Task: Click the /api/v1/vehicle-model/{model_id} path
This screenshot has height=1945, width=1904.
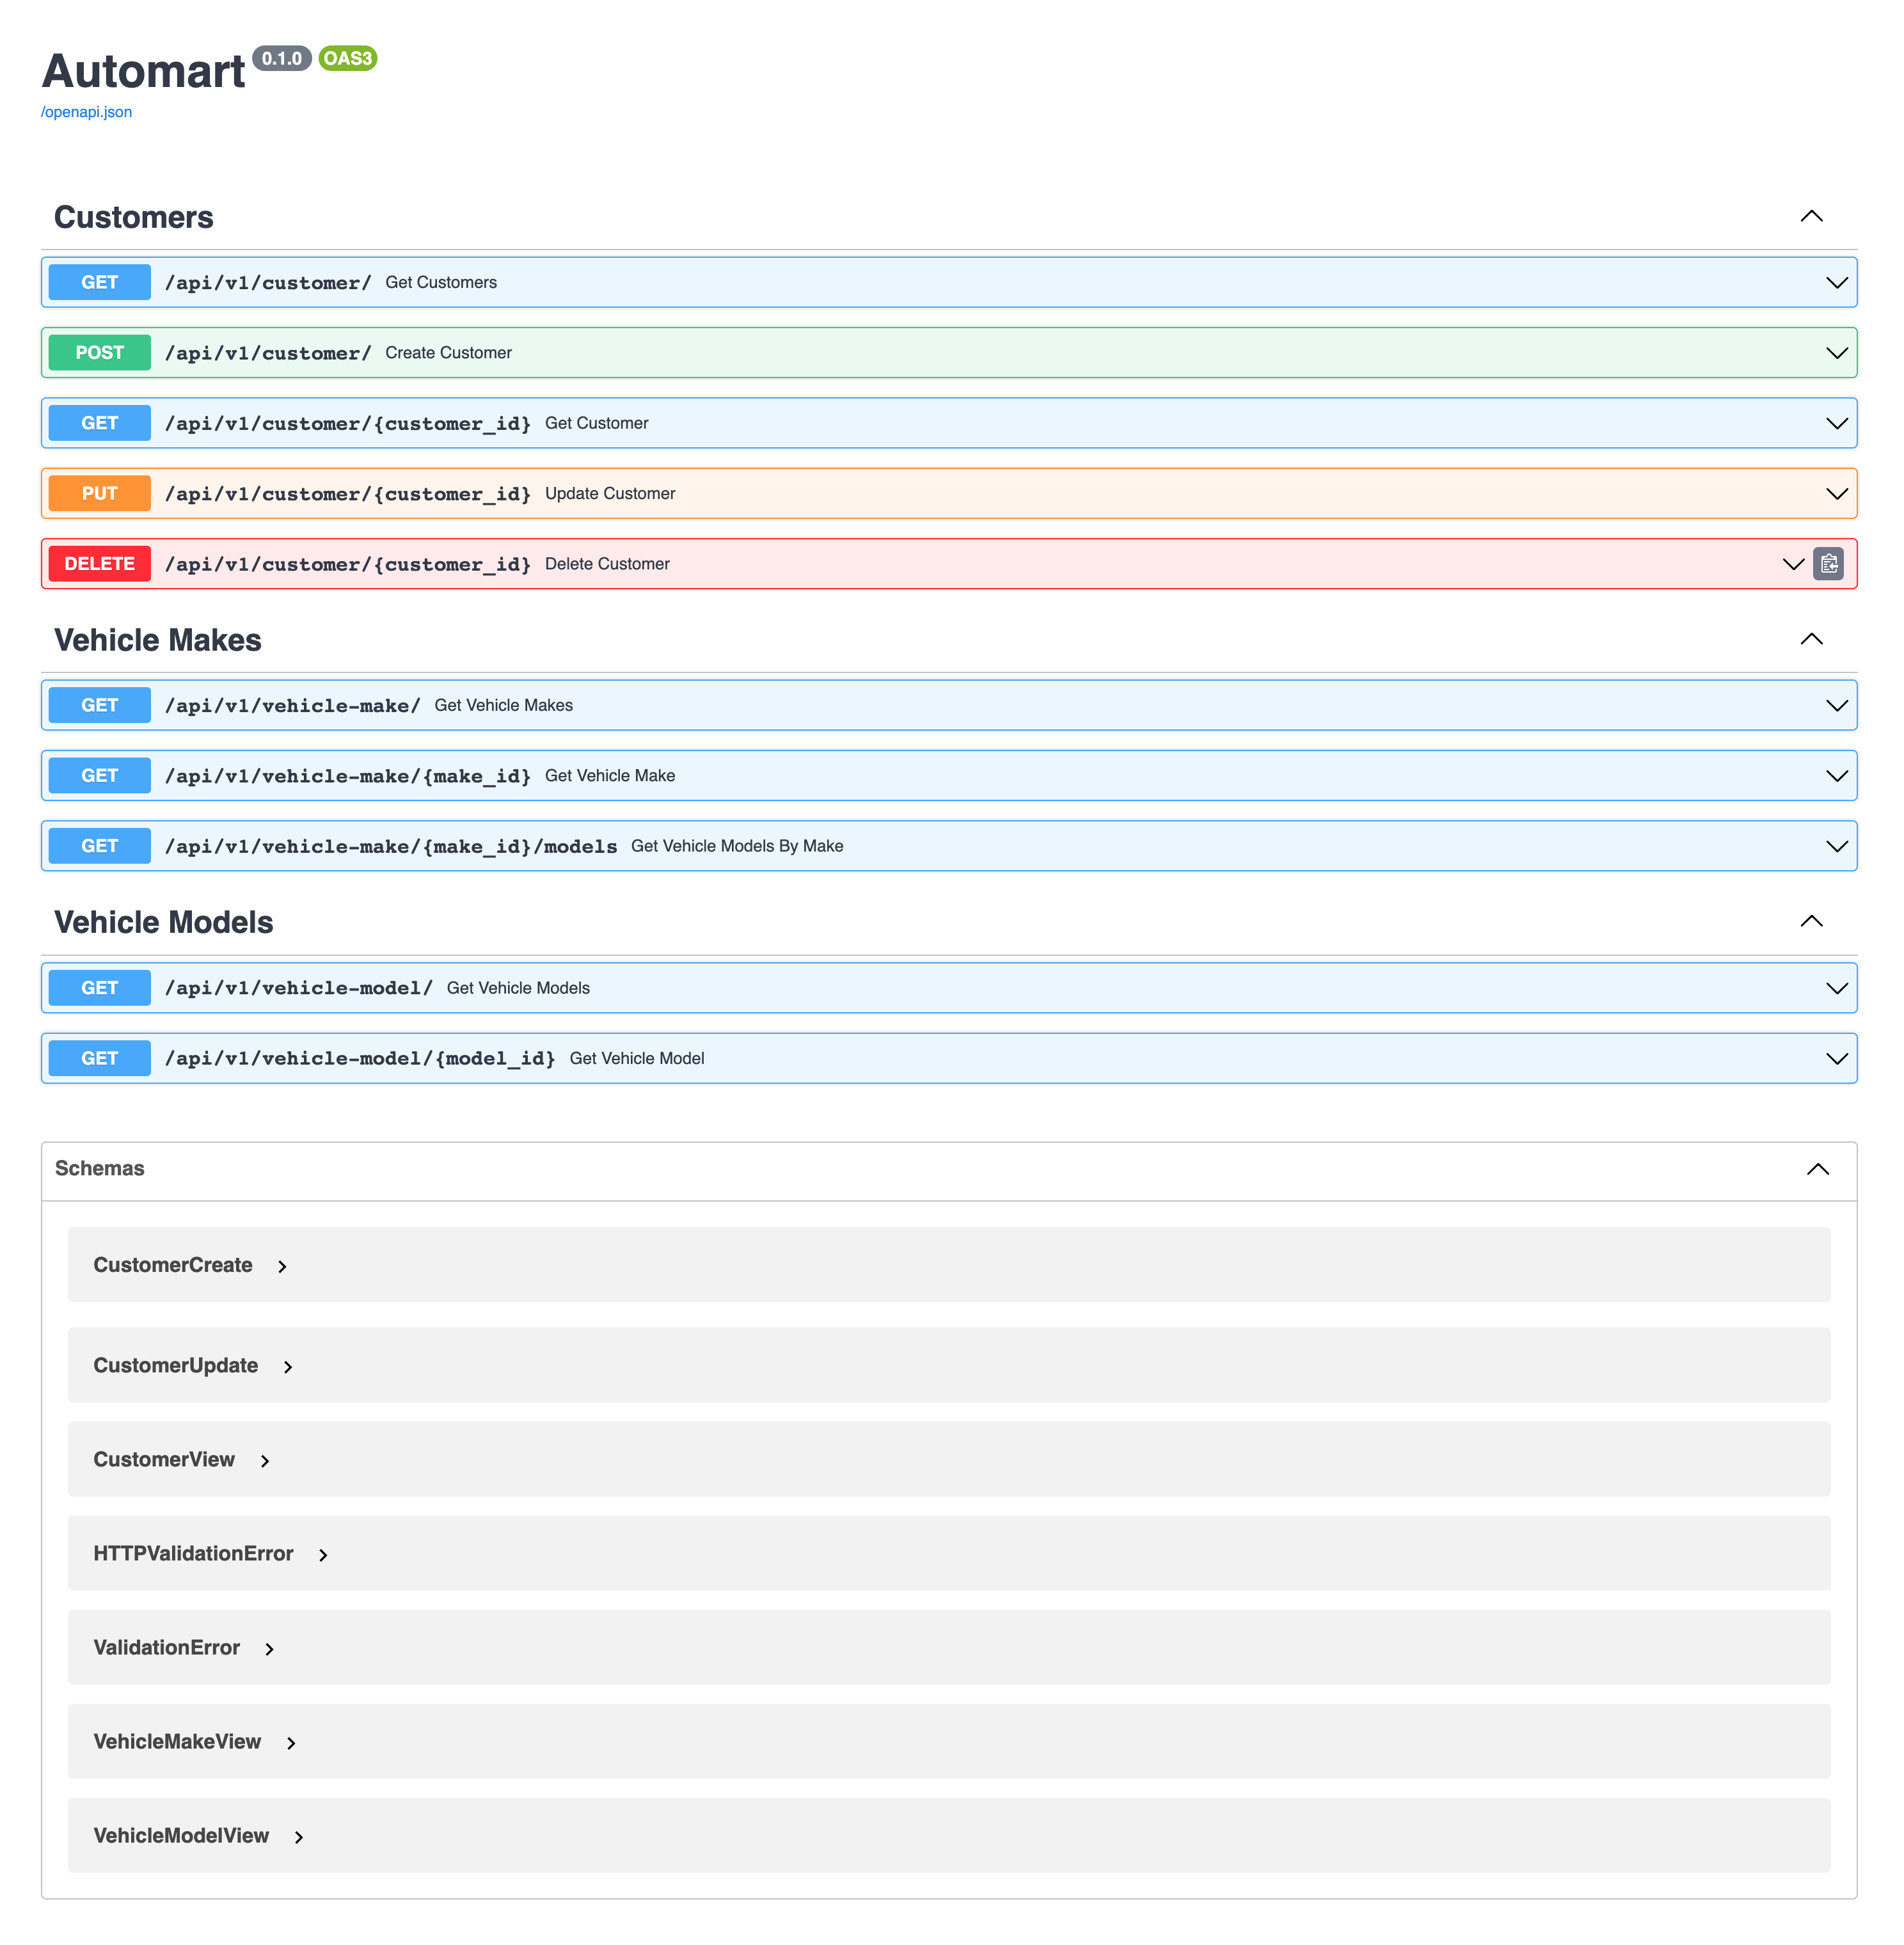Action: pyautogui.click(x=360, y=1058)
